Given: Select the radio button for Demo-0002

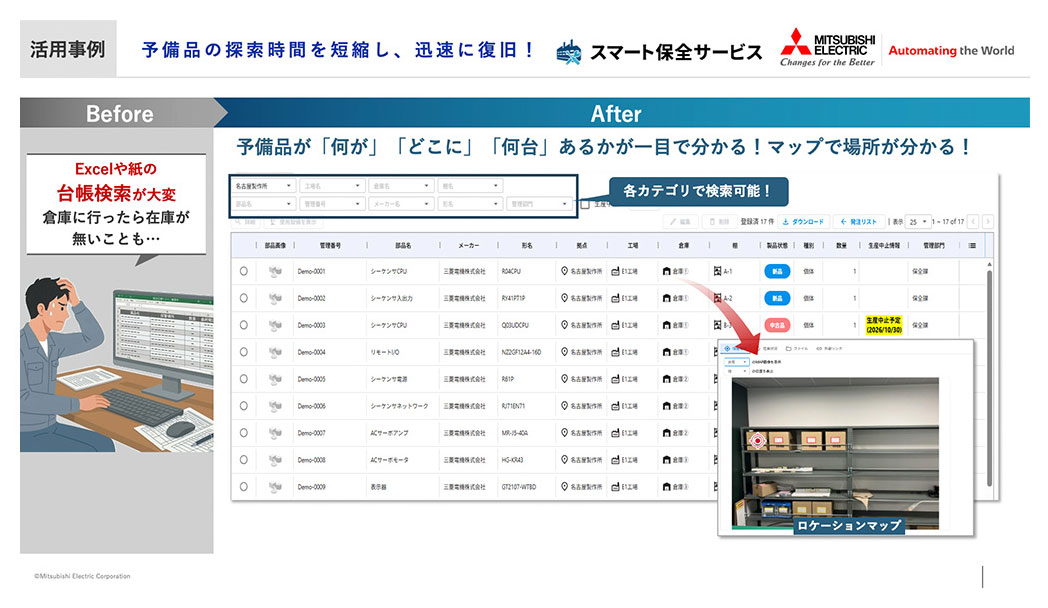Looking at the screenshot, I should (x=243, y=298).
